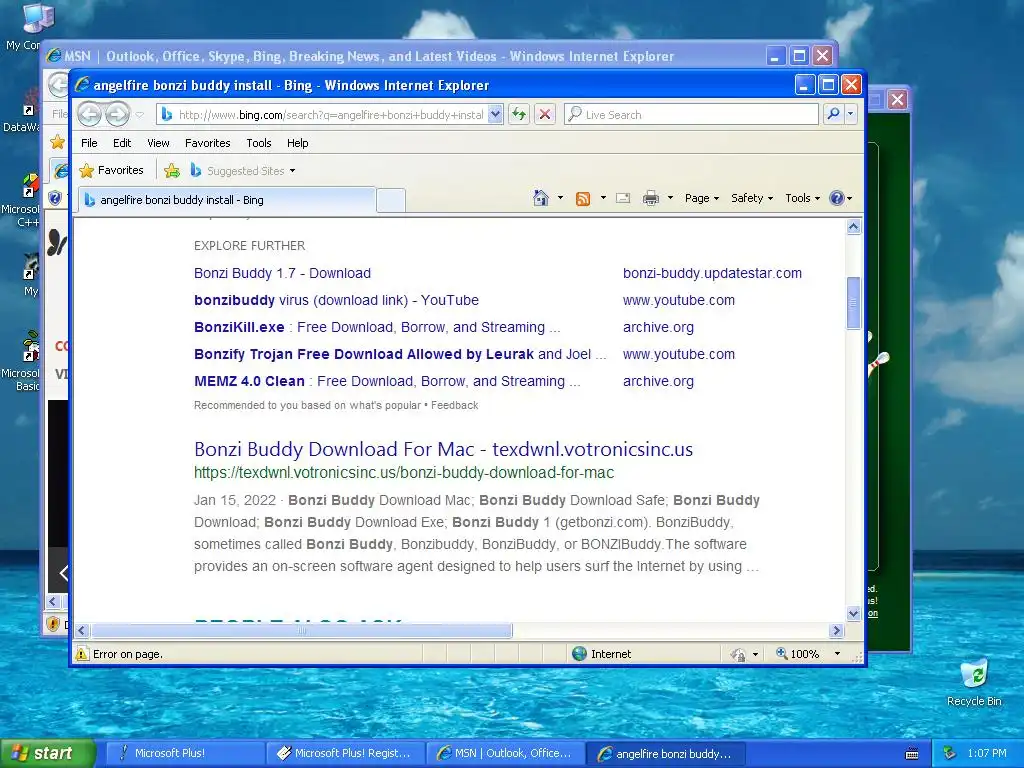Screen dimensions: 1024x768
Task: Click the Live Search input box
Action: [x=691, y=114]
